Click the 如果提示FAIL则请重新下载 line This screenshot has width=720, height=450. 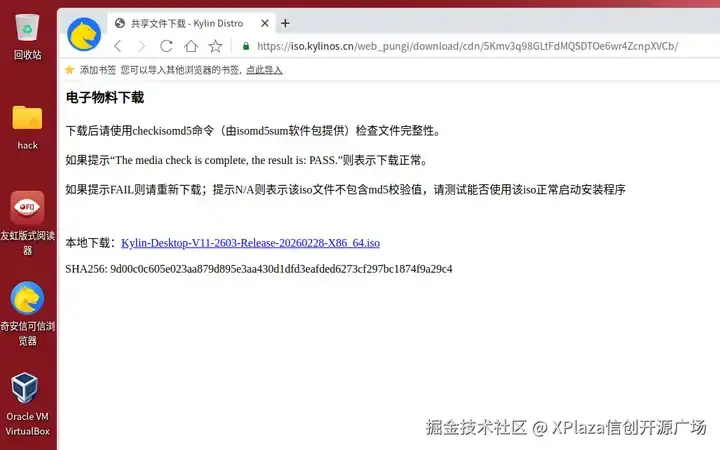tap(345, 190)
